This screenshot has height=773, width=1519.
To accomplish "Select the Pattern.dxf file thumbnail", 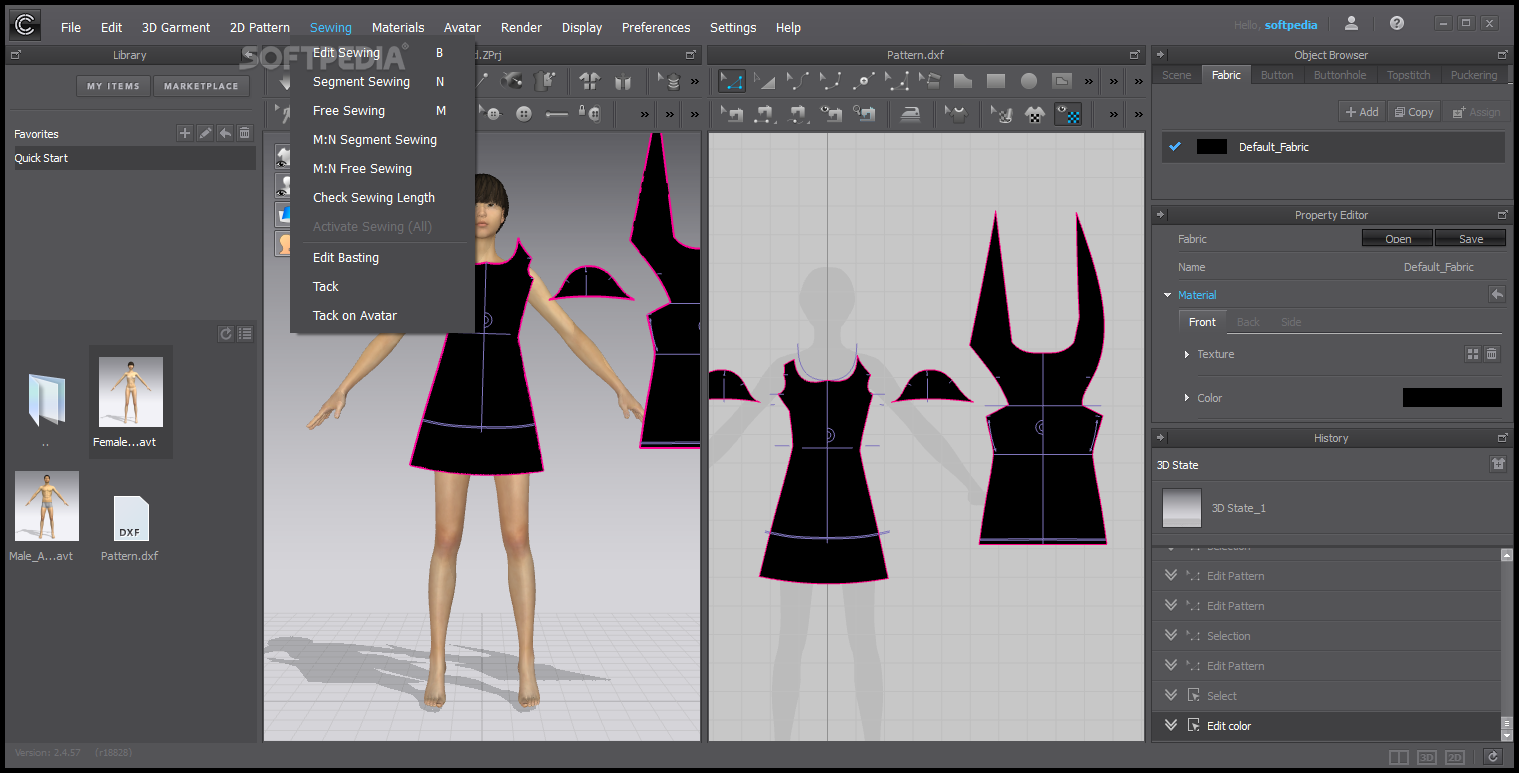I will (130, 520).
